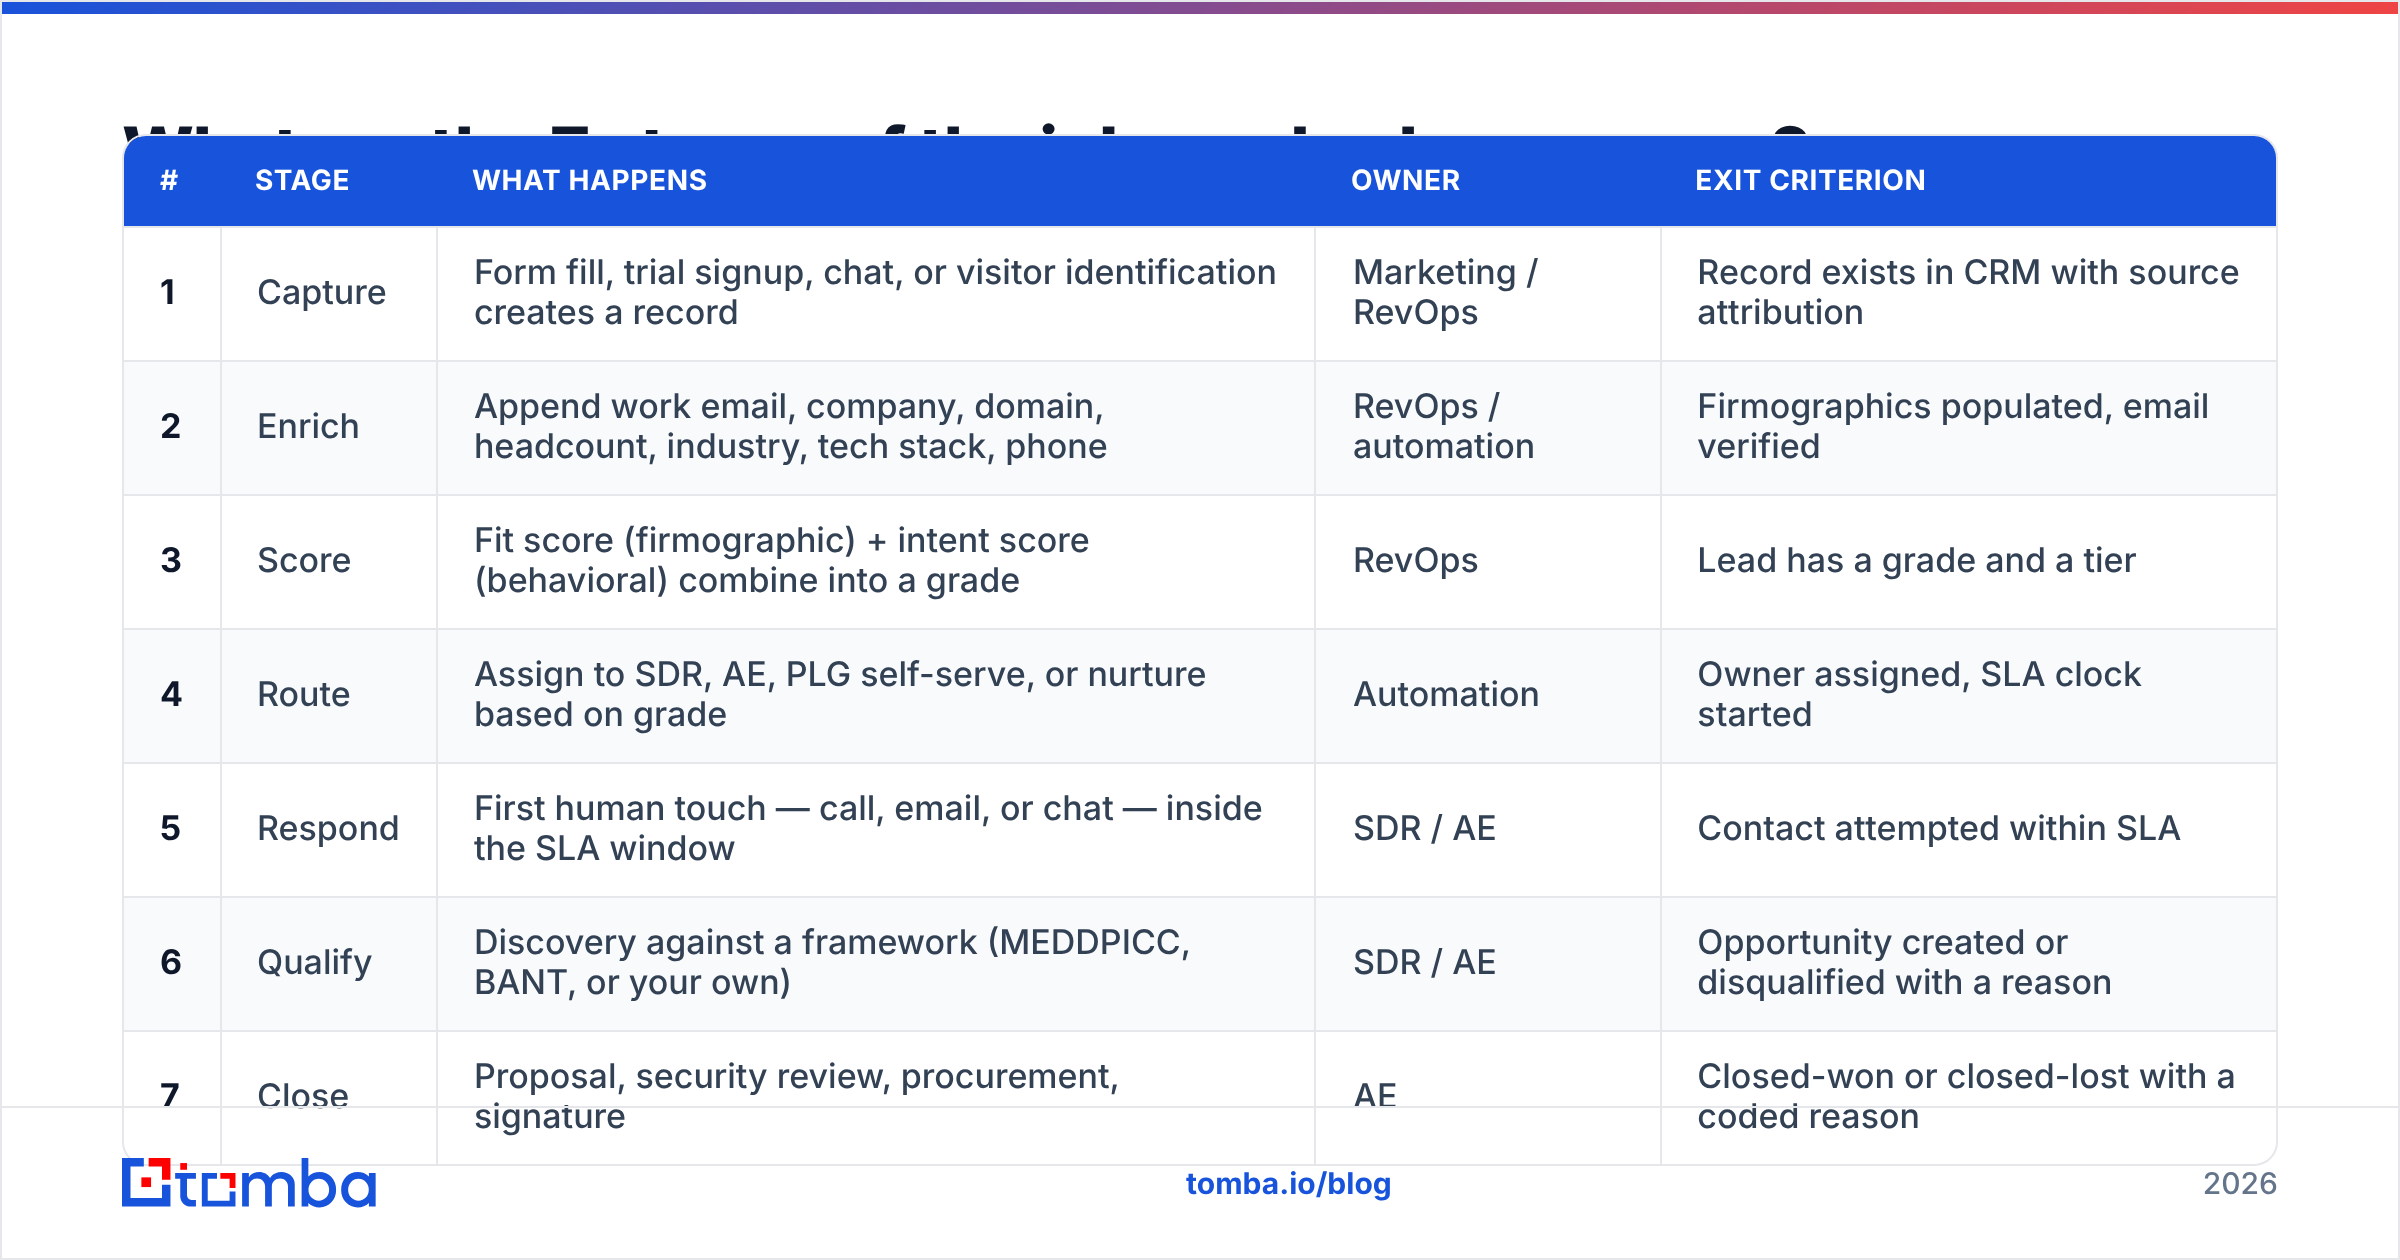Click 'Contact attempted within SLA' cell

point(1968,829)
